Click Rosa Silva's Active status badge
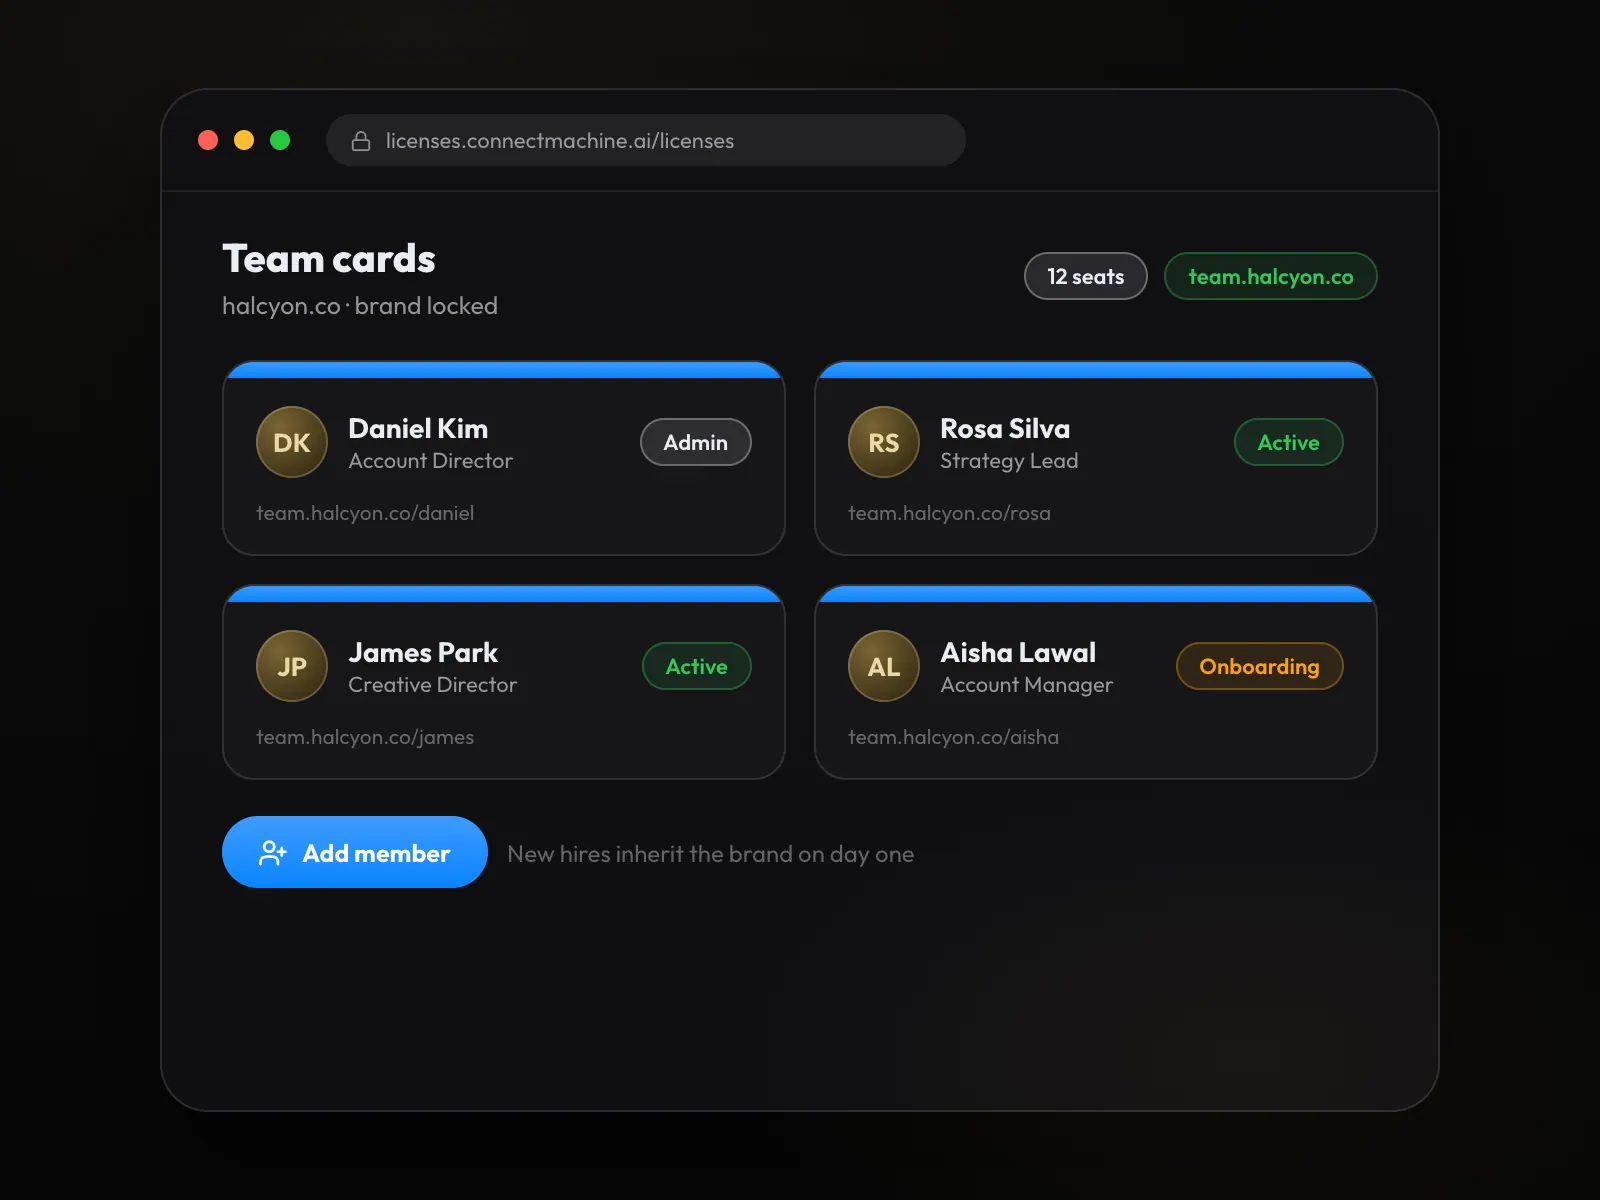The height and width of the screenshot is (1200, 1600). (1289, 442)
